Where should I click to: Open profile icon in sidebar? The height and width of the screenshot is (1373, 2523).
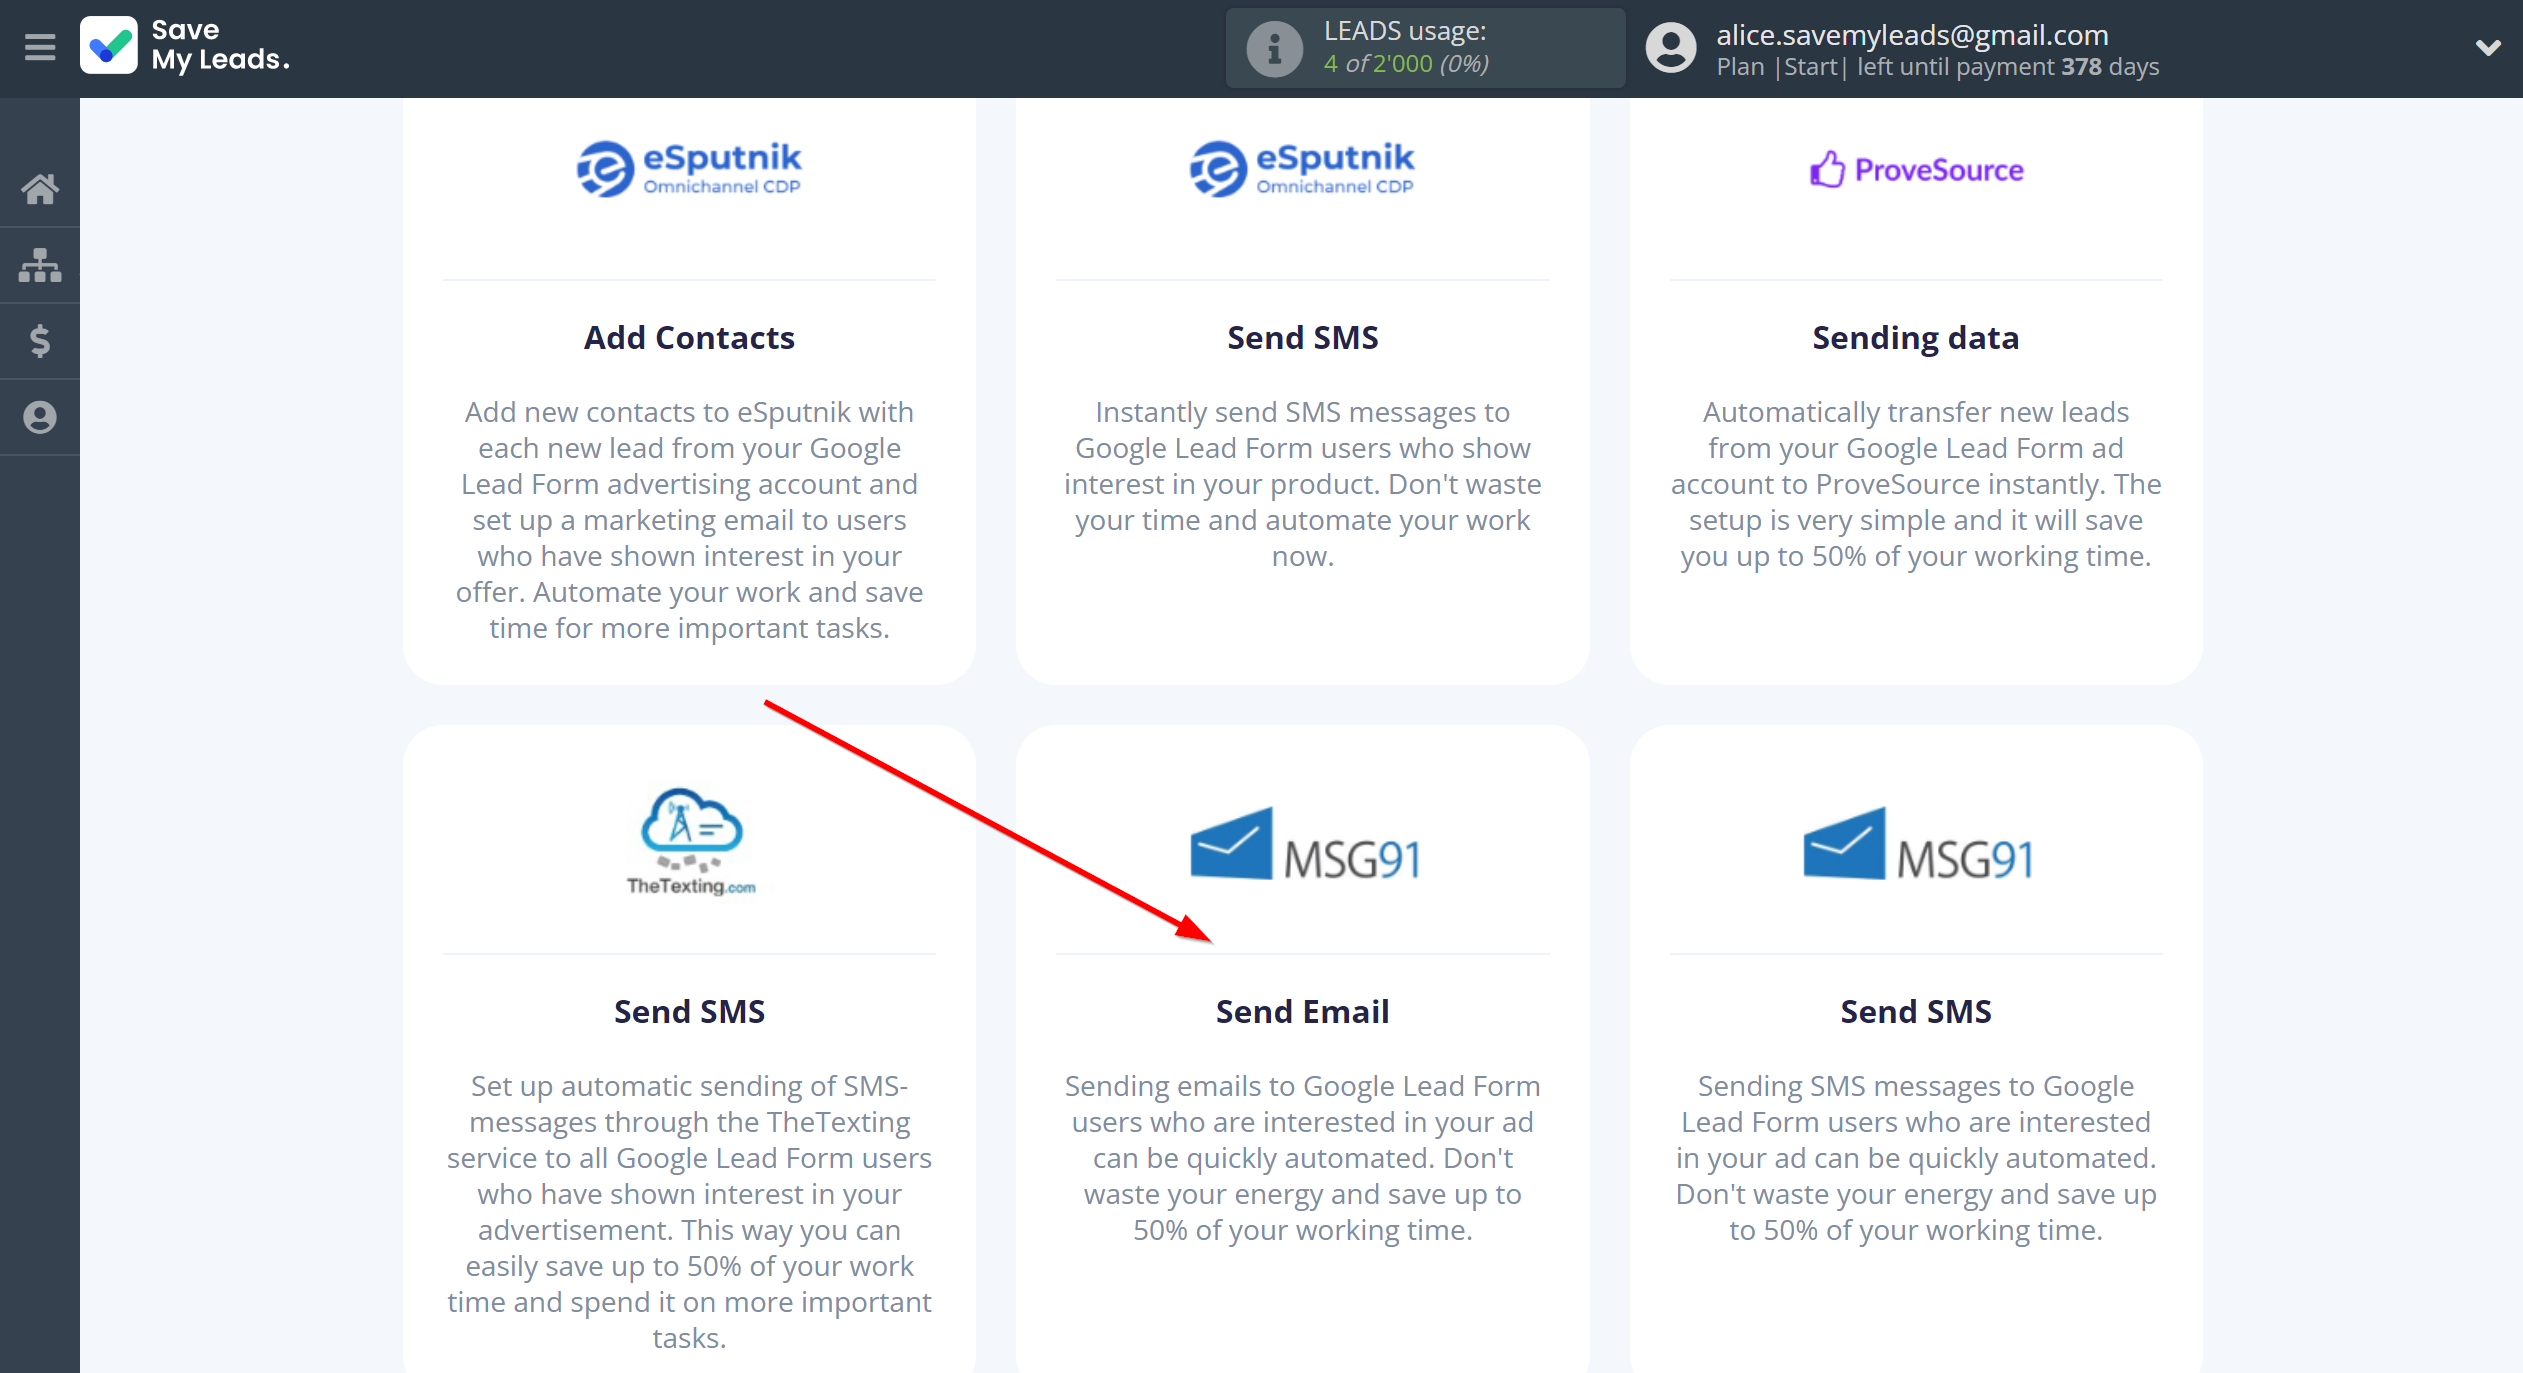(40, 417)
